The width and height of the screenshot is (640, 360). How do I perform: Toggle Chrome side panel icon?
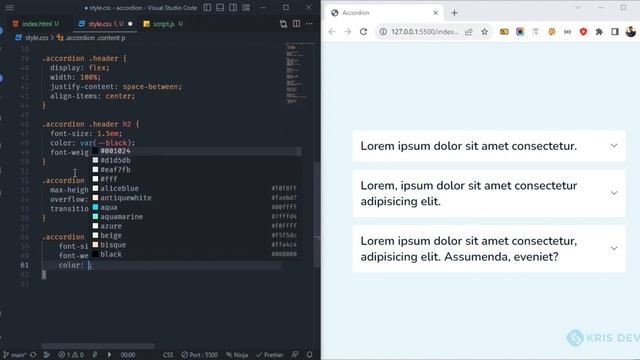point(615,32)
